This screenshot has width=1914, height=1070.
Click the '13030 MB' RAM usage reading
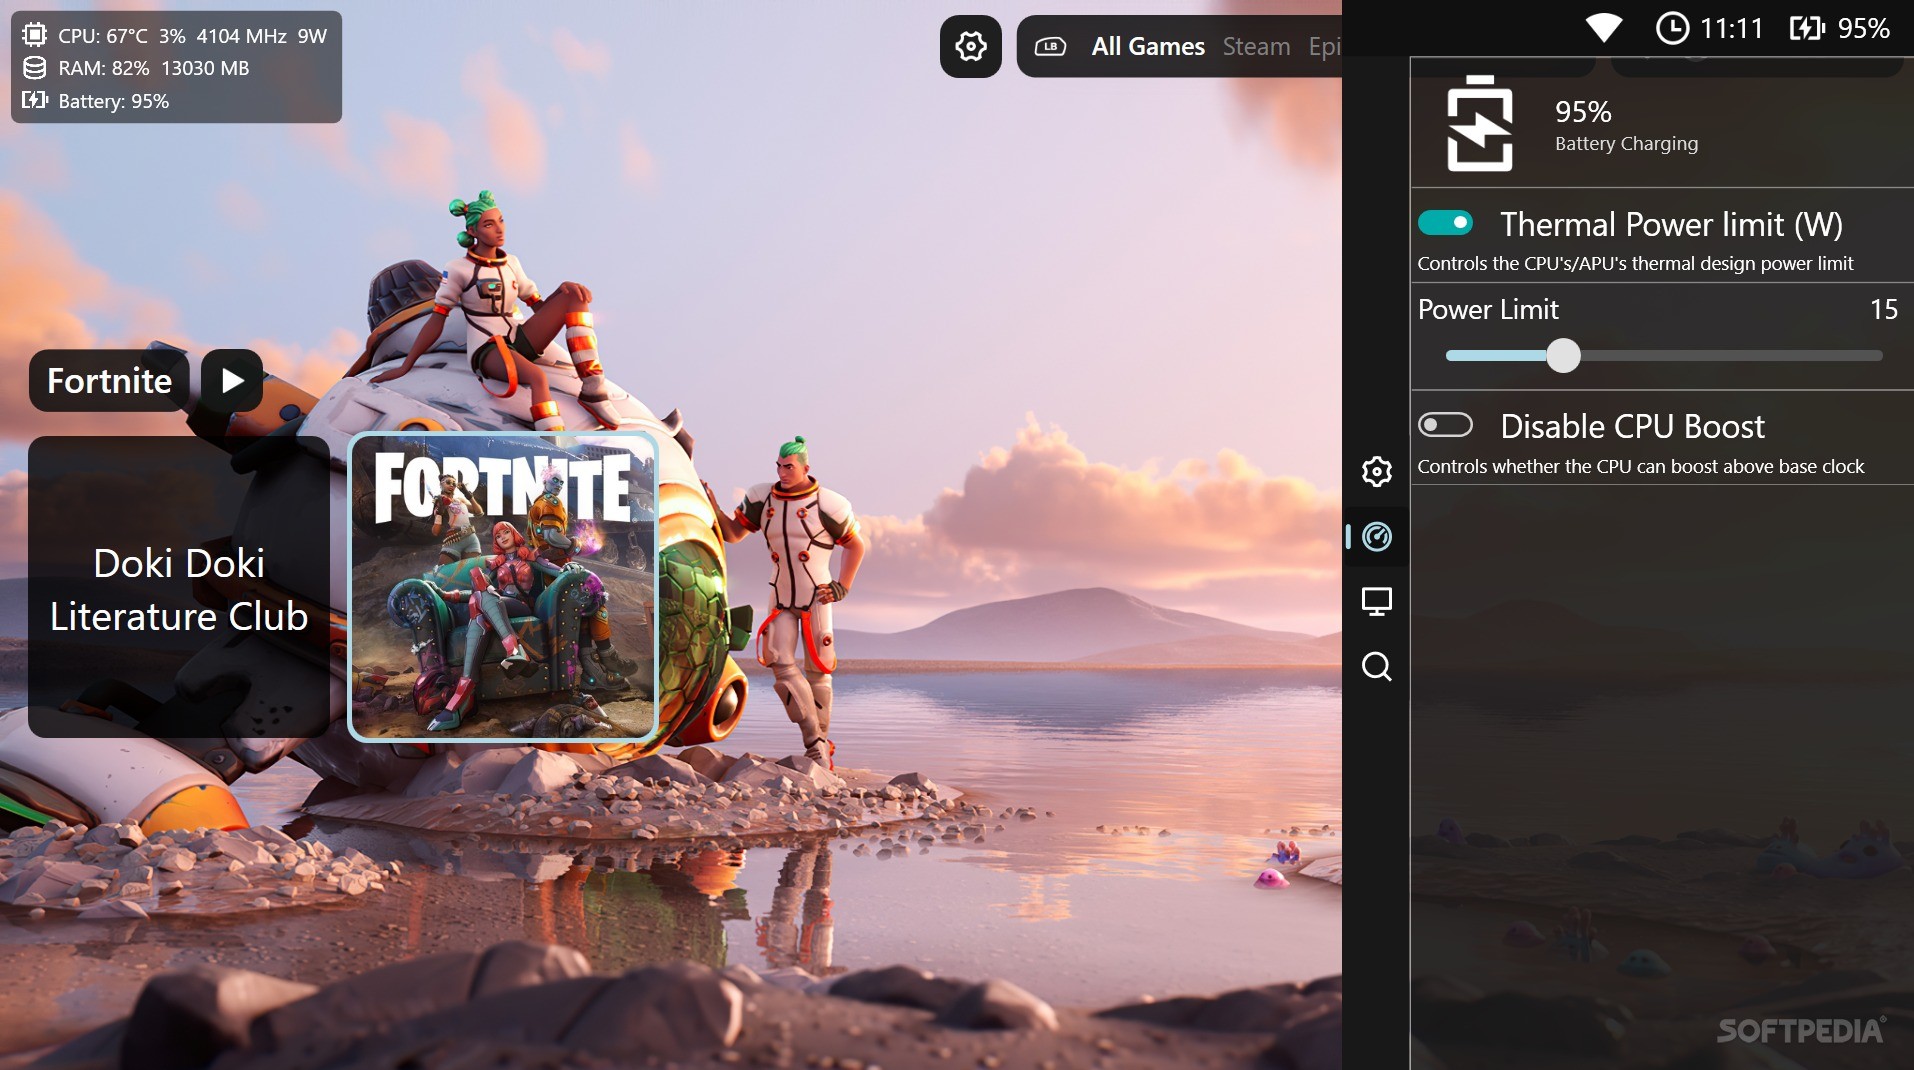pyautogui.click(x=205, y=68)
